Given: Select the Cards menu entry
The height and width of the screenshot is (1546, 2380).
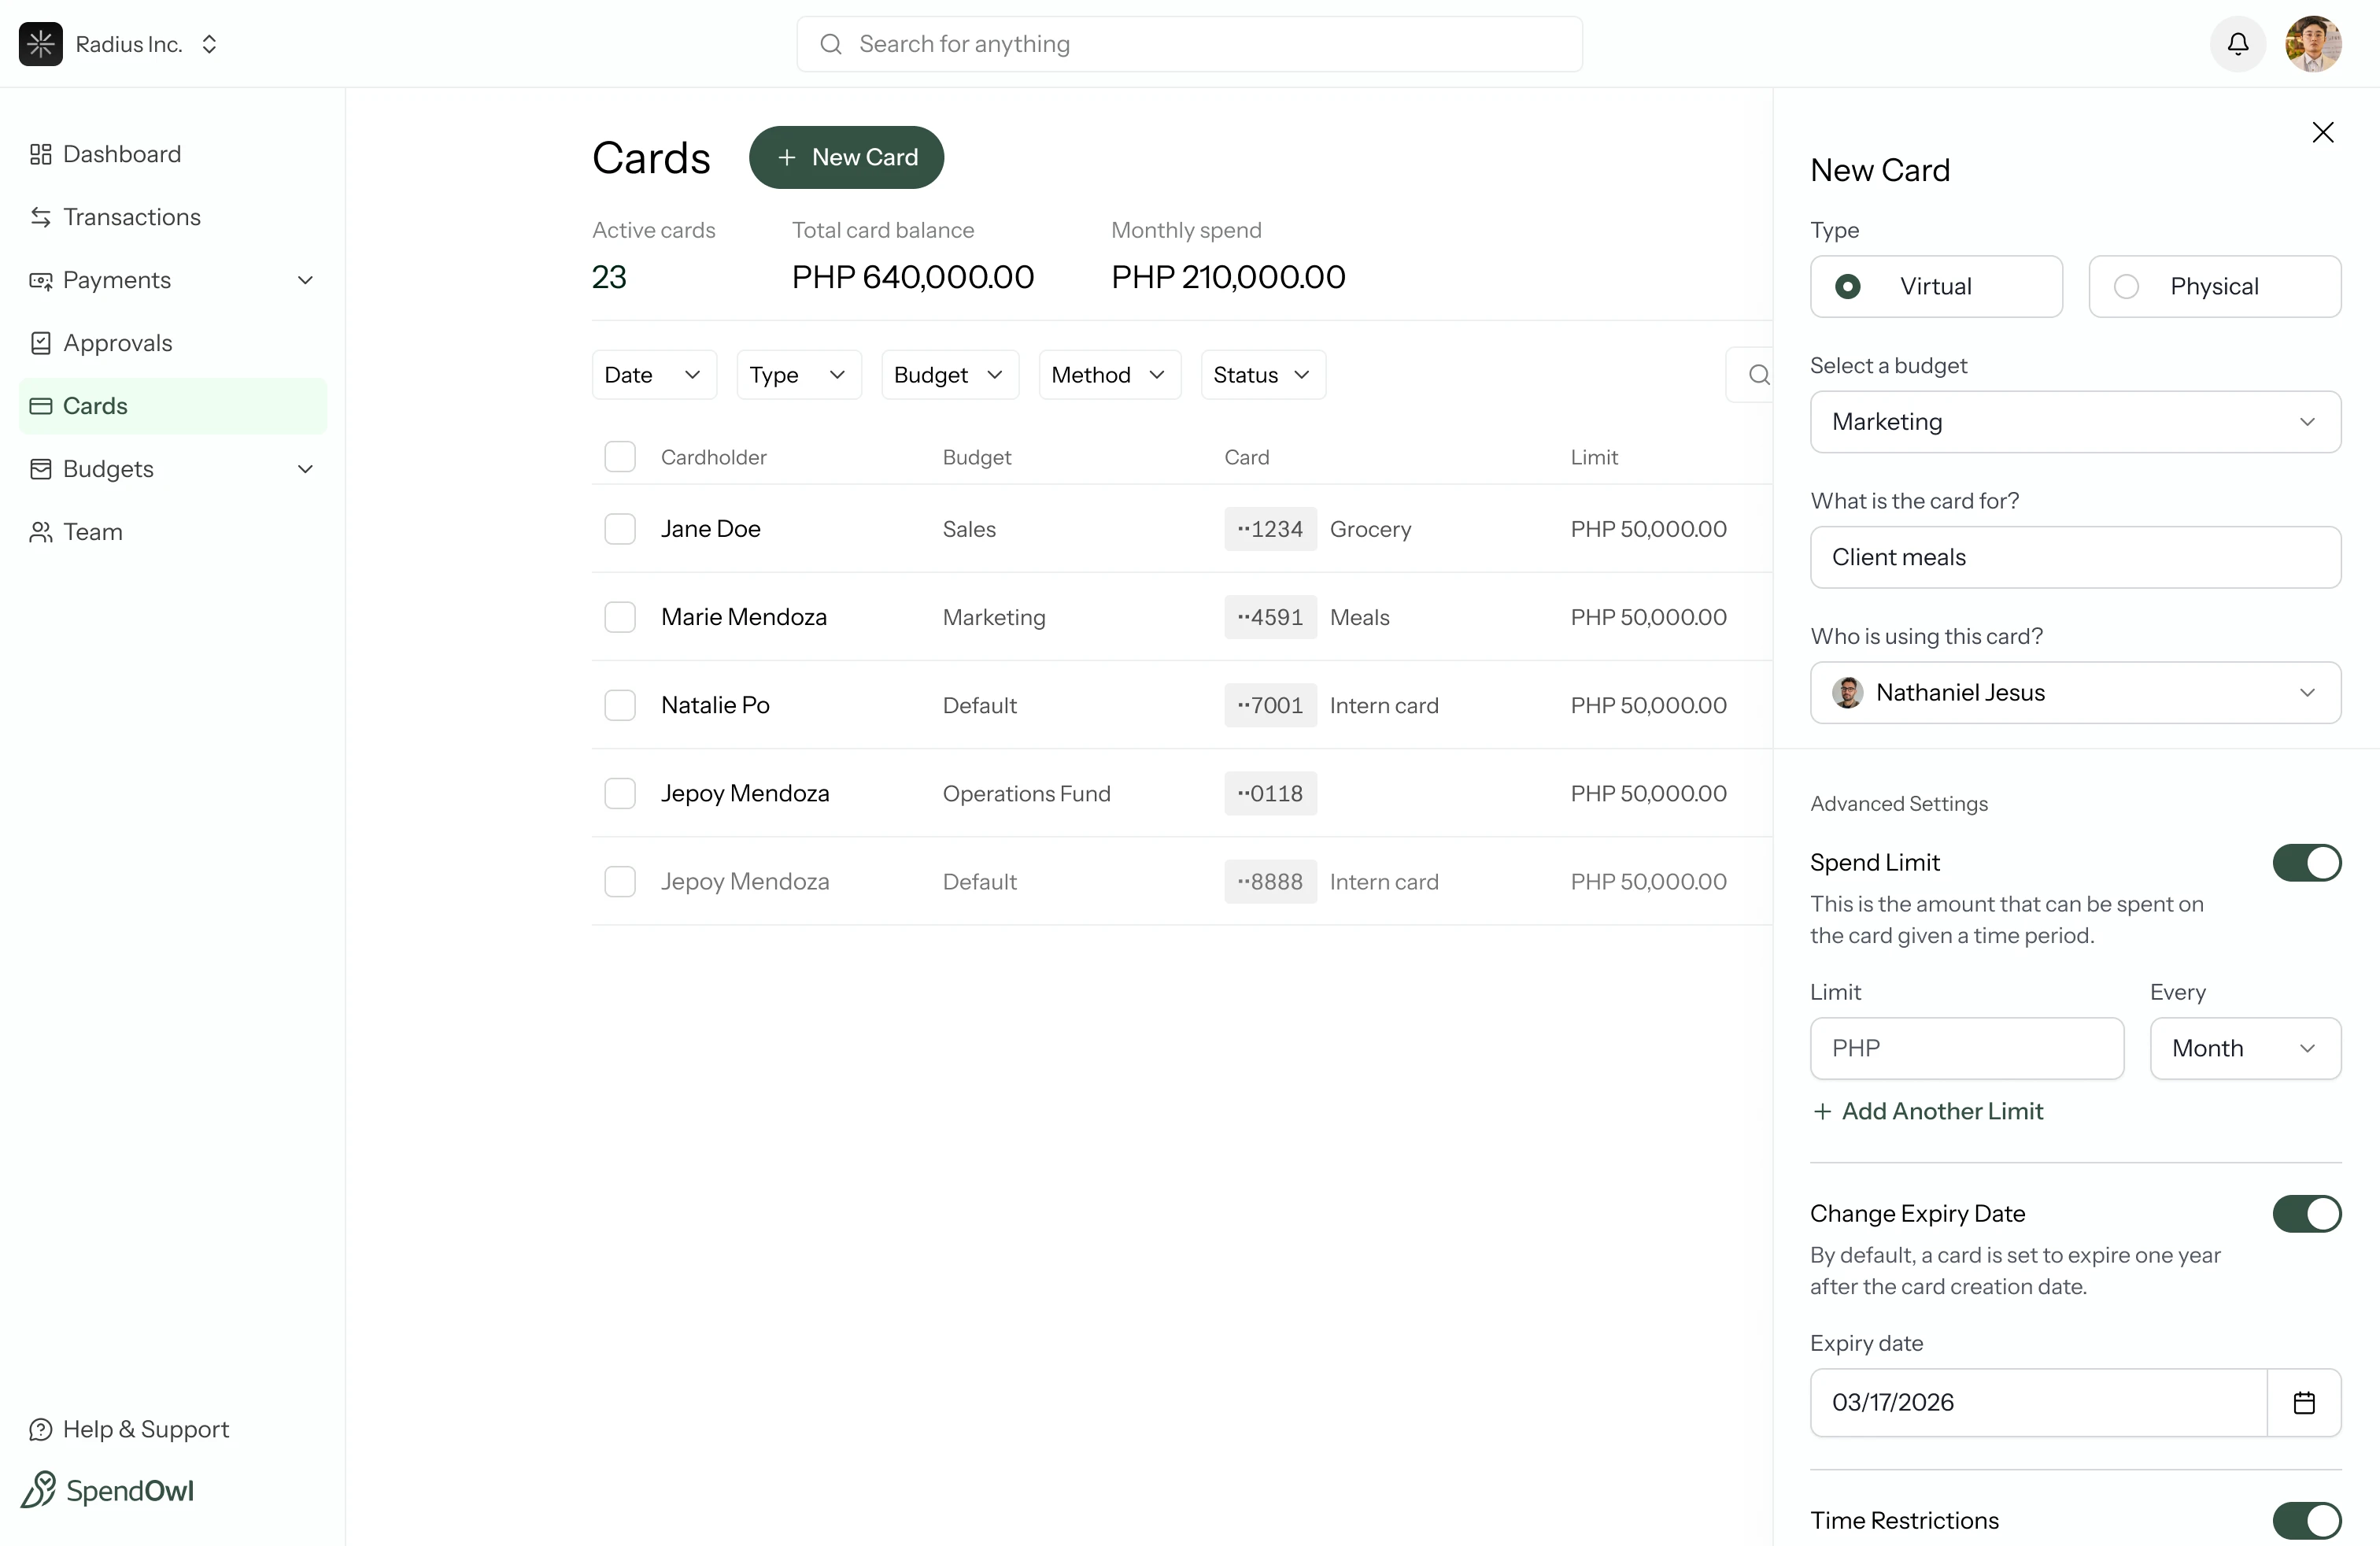Looking at the screenshot, I should 95,405.
